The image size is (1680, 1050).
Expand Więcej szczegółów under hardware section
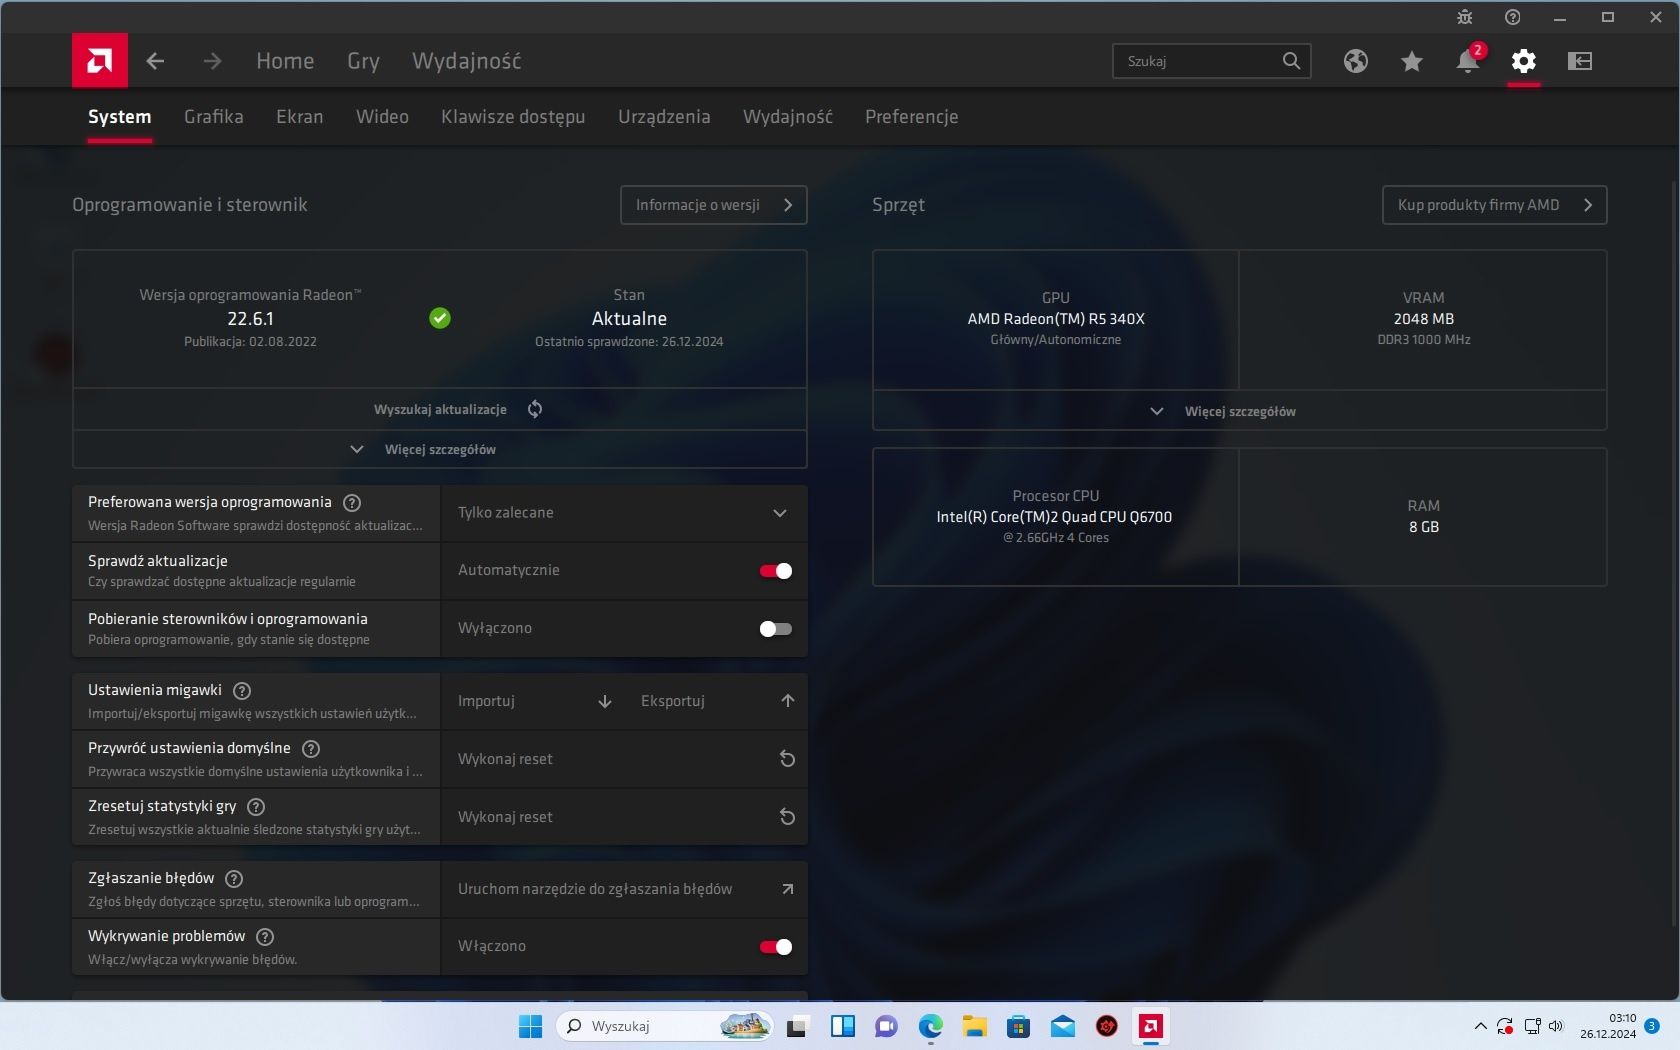pos(1239,411)
